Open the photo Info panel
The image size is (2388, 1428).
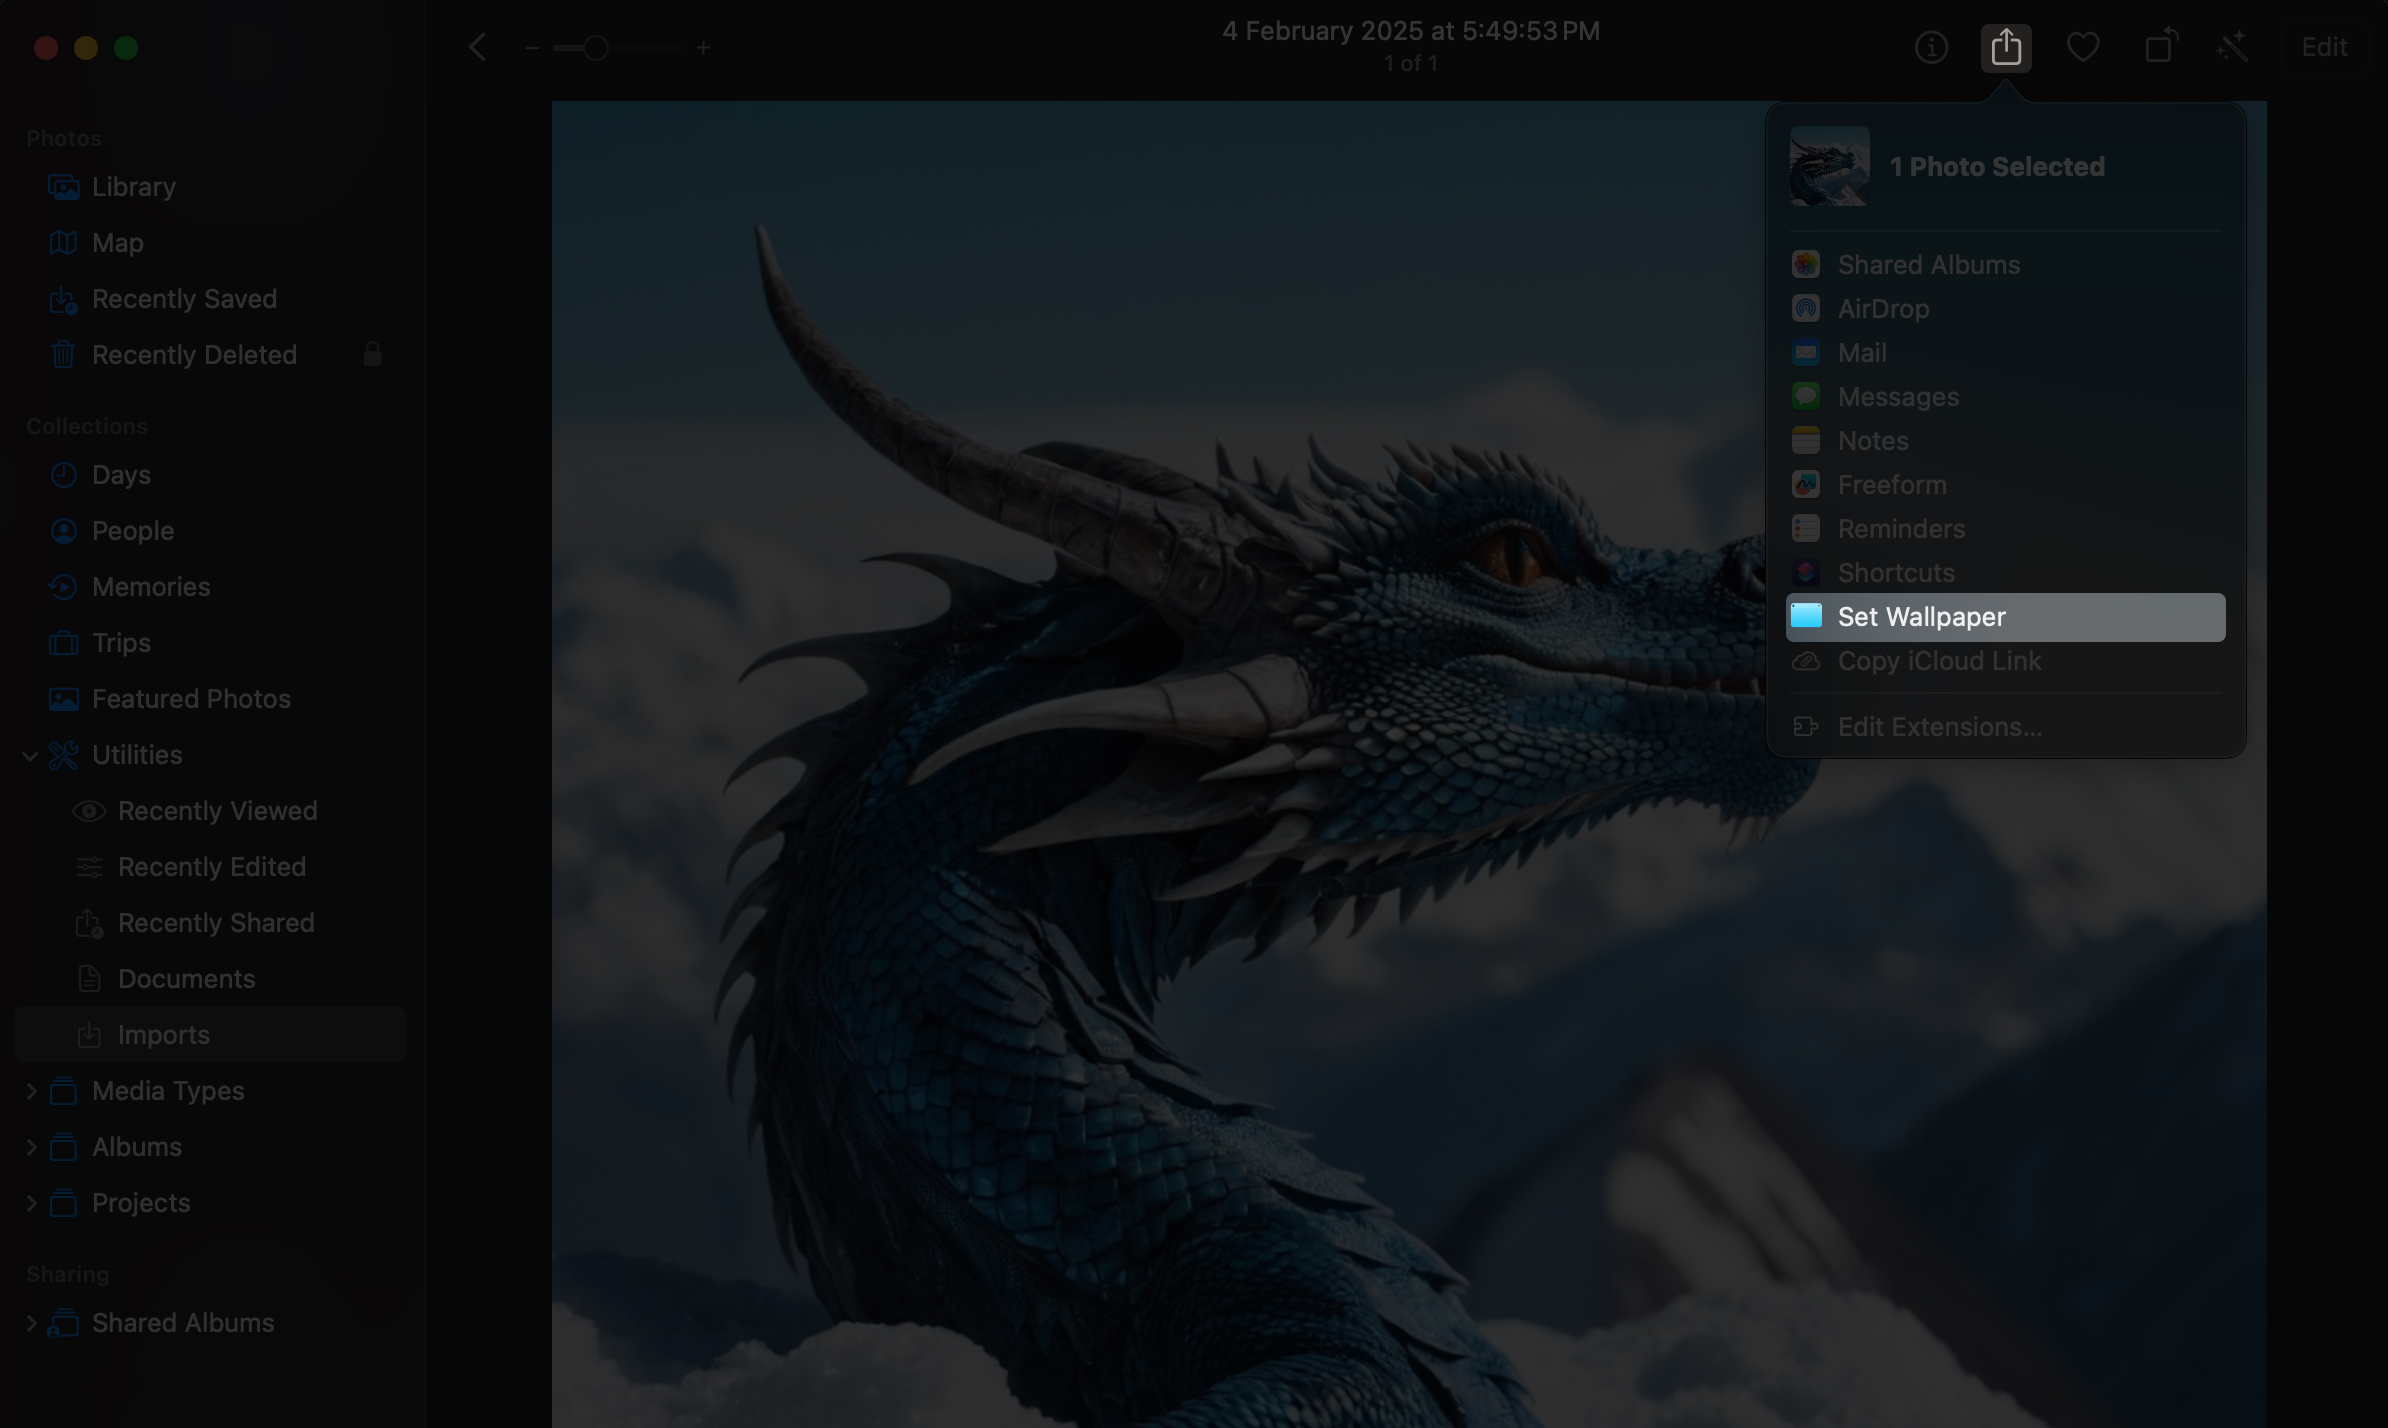point(1930,47)
